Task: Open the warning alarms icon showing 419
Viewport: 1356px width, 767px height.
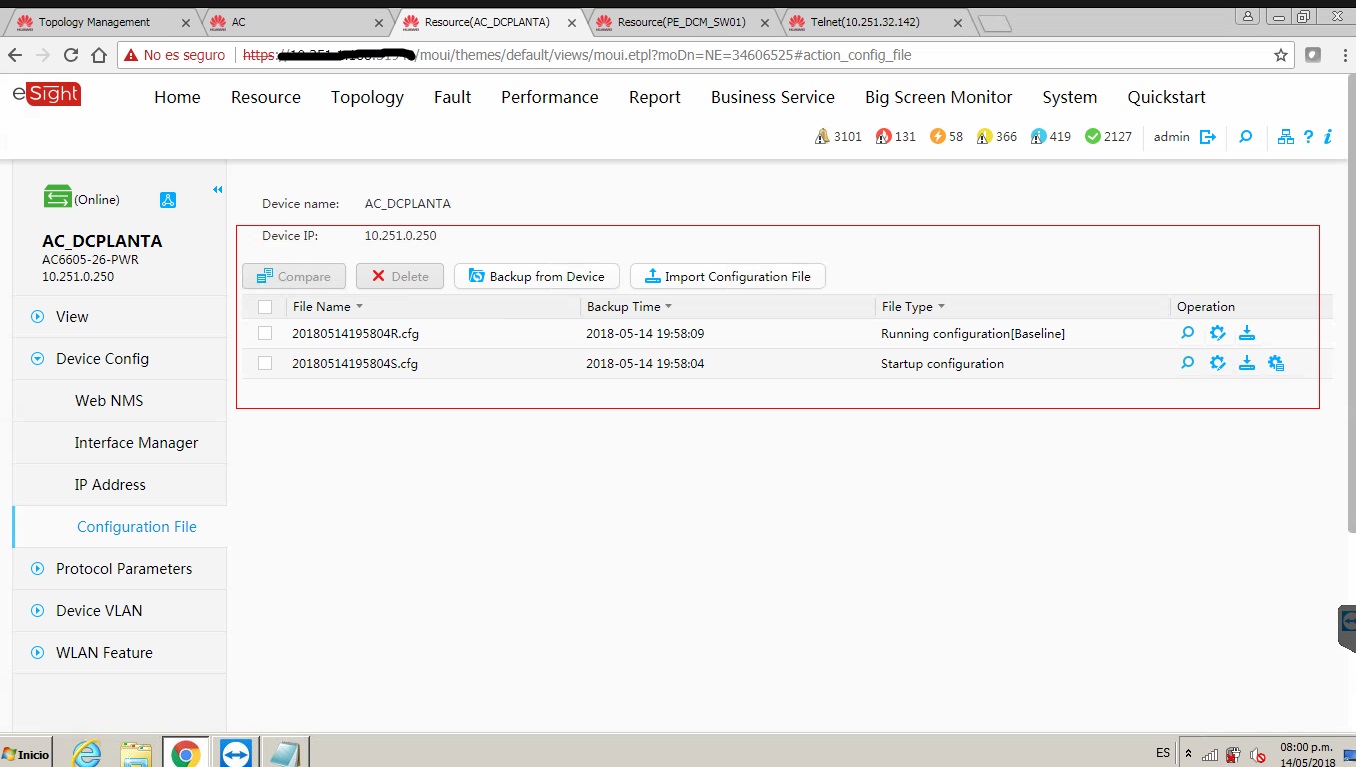Action: point(1038,136)
